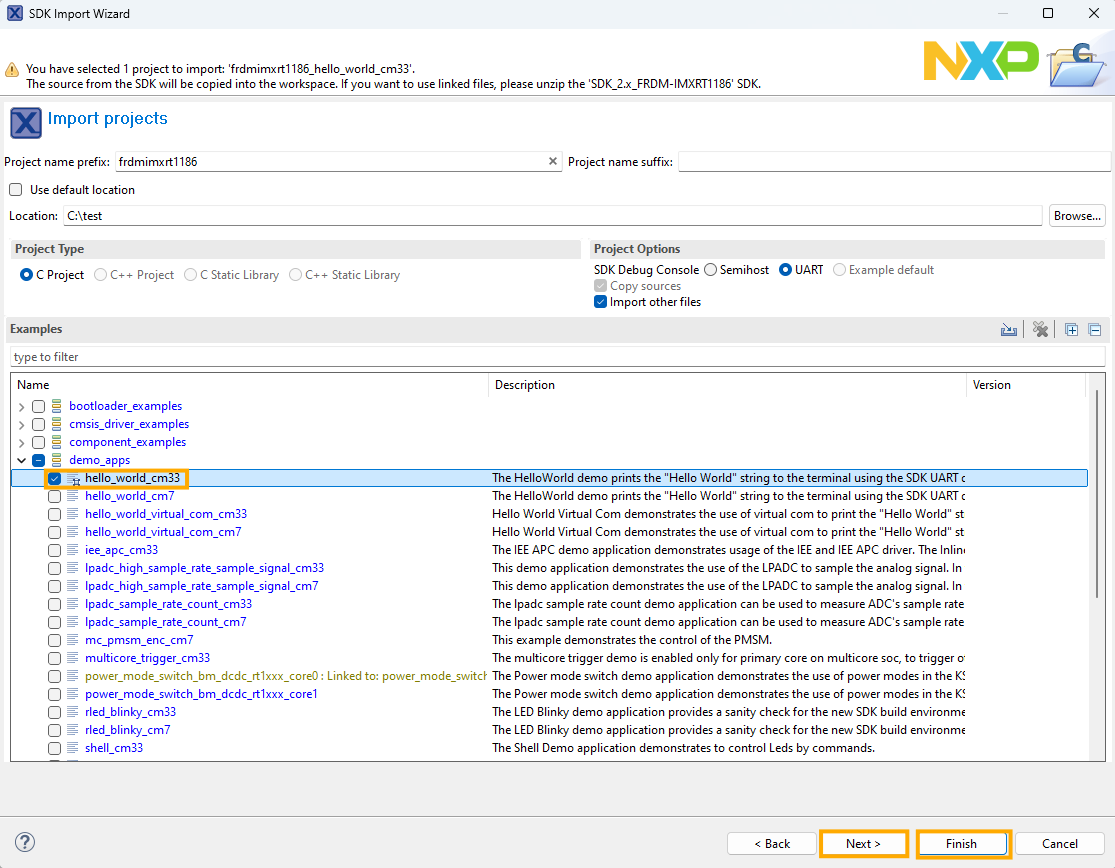This screenshot has height=868, width=1115.
Task: Click the expand all icon in Examples
Action: coord(1072,330)
